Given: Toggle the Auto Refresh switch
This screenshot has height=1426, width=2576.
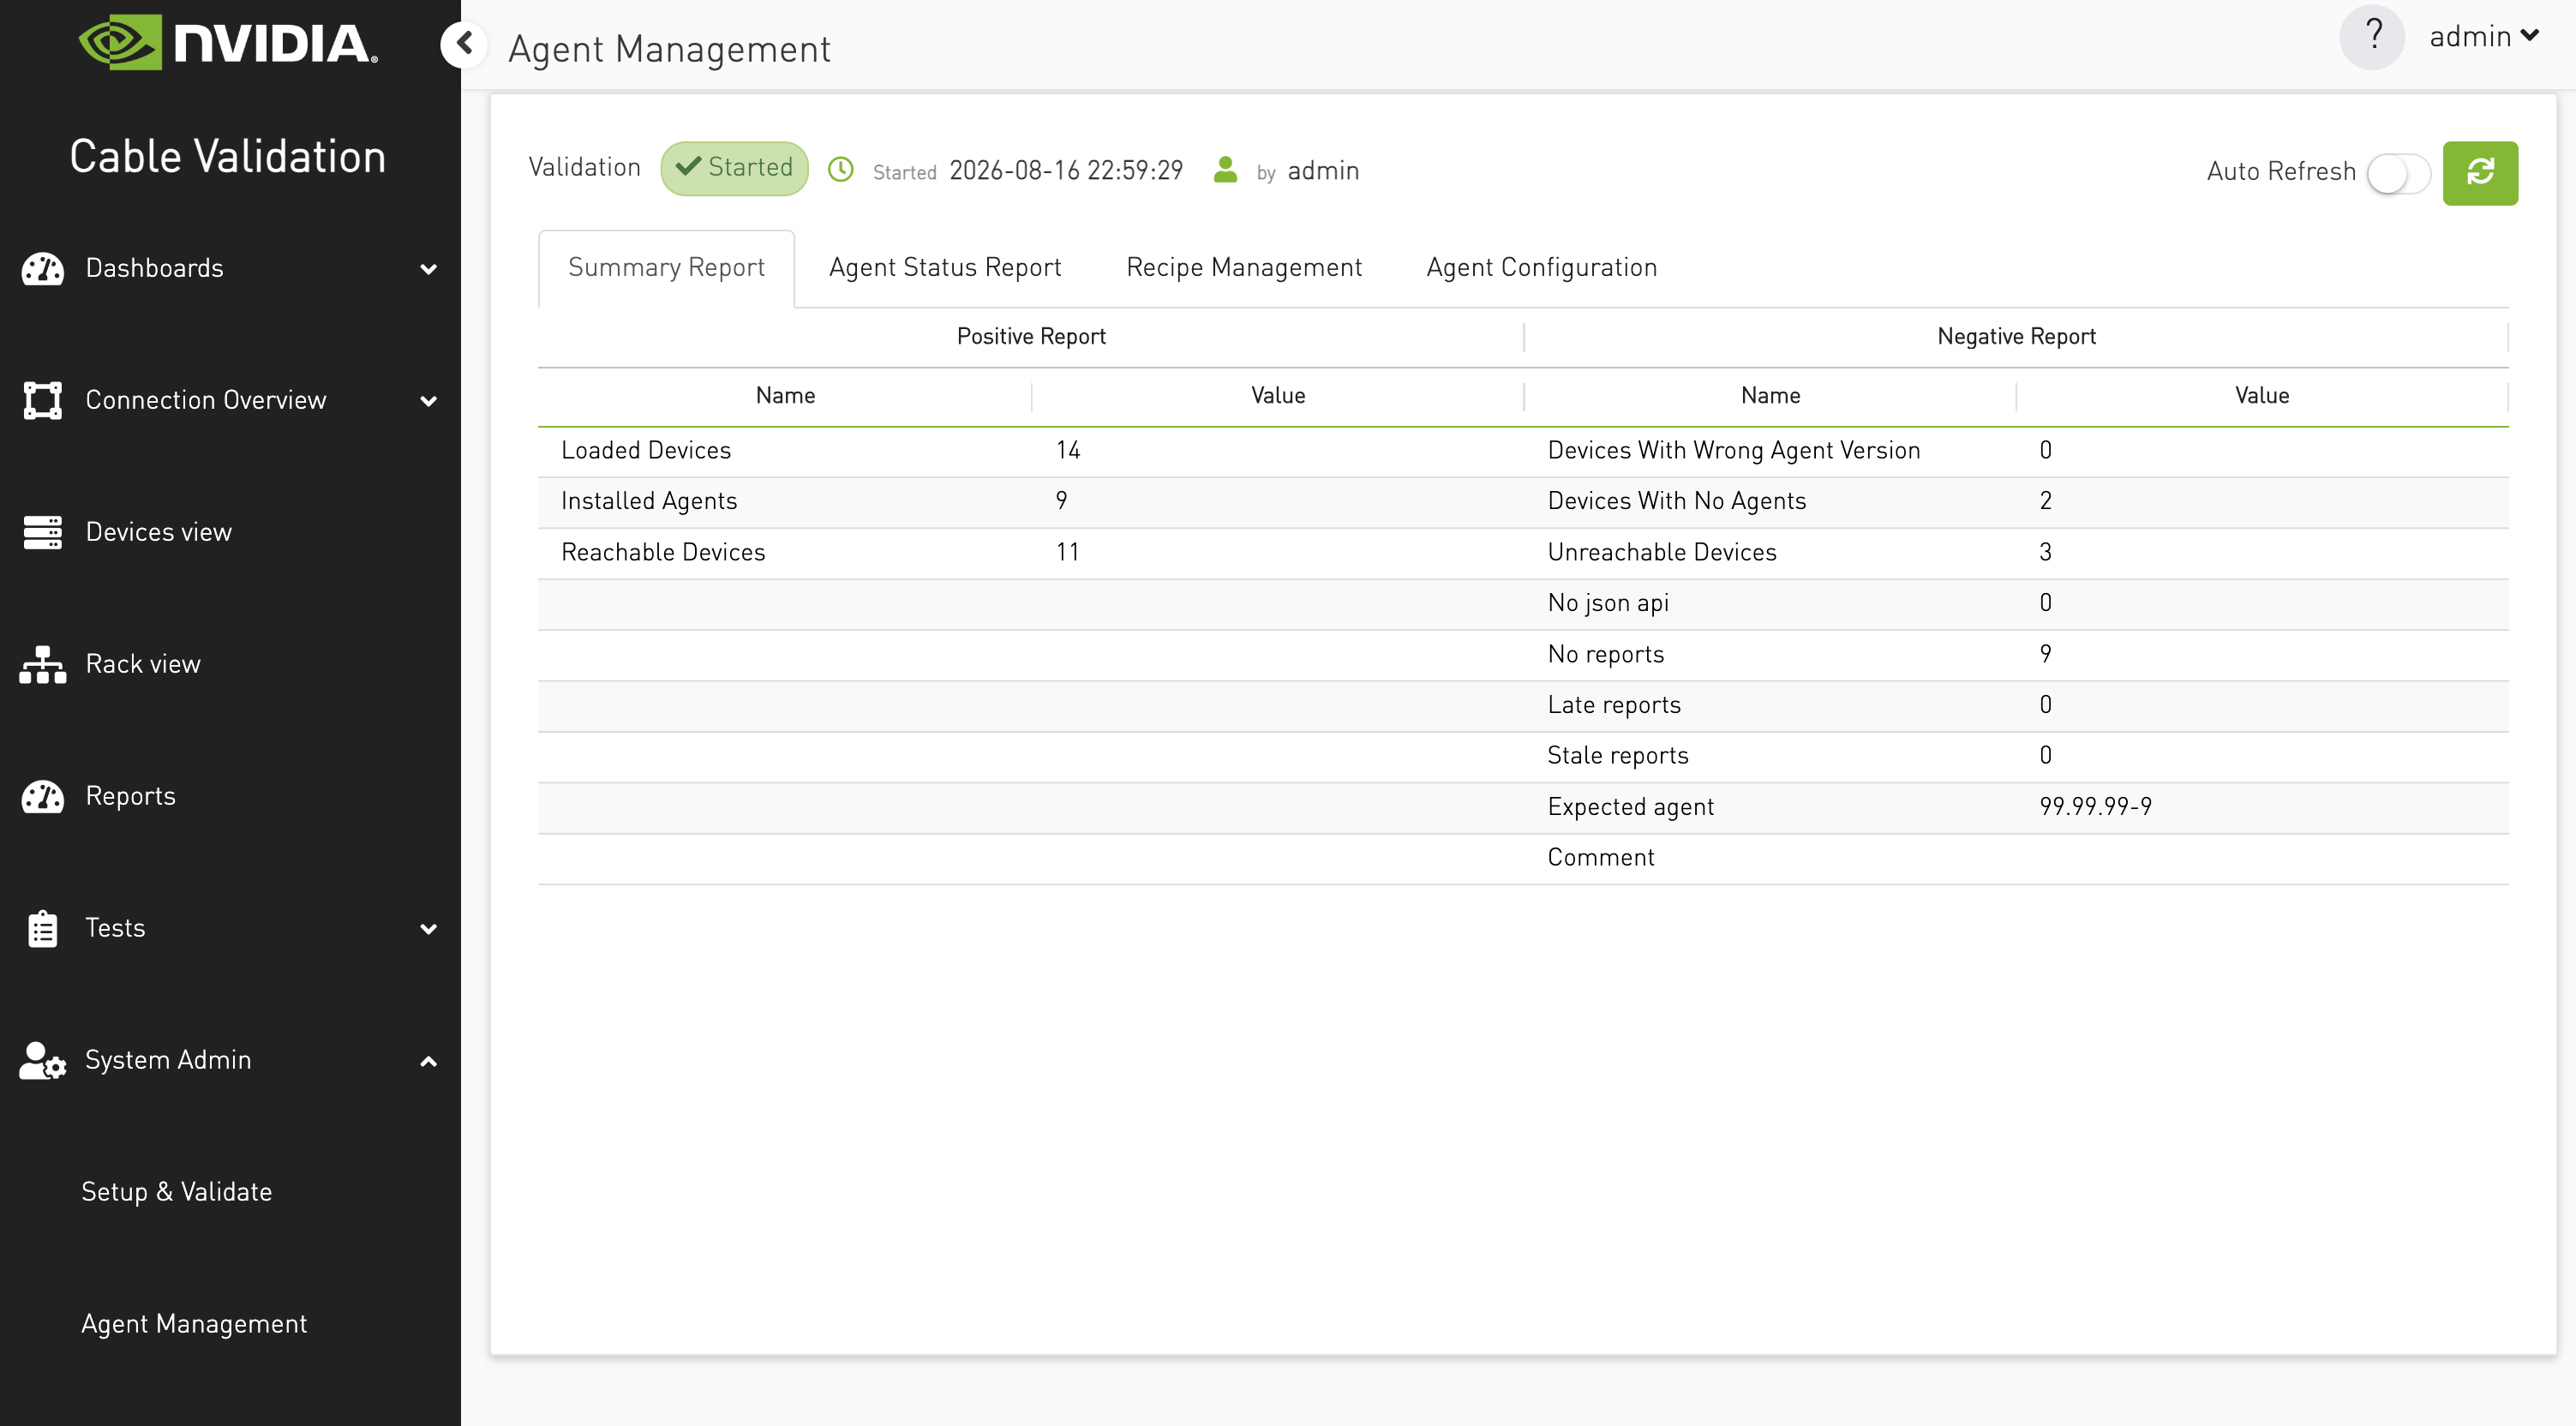Looking at the screenshot, I should pyautogui.click(x=2398, y=174).
